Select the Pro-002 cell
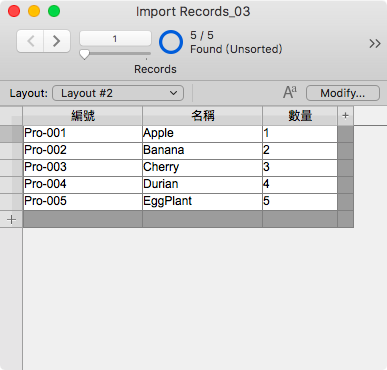387x370 pixels. pos(83,150)
